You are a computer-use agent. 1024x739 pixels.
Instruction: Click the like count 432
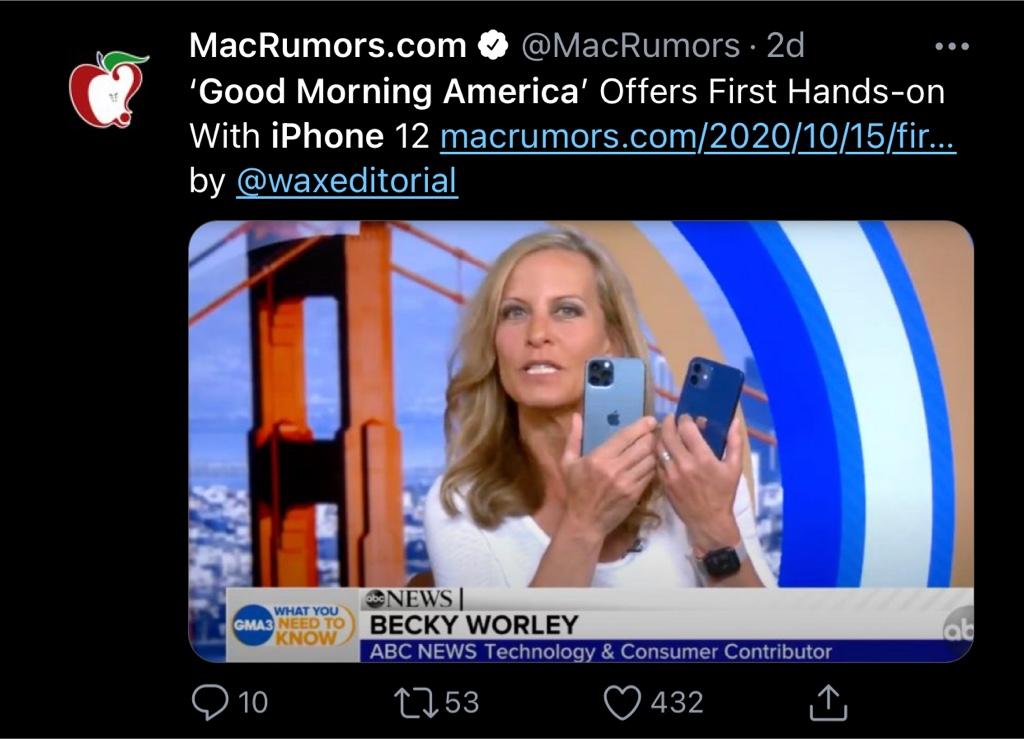pos(677,702)
